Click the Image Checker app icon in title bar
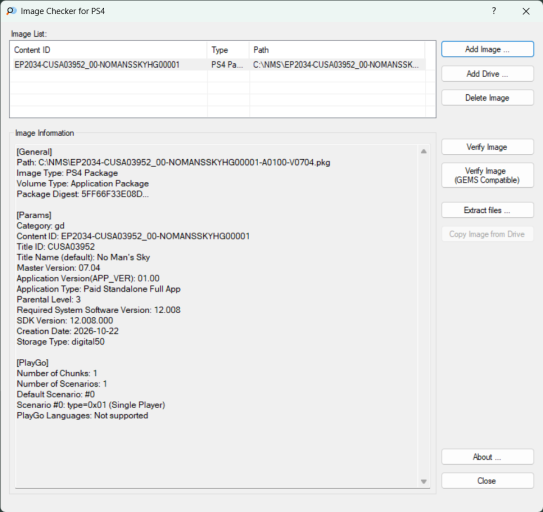The width and height of the screenshot is (543, 512). pos(11,11)
